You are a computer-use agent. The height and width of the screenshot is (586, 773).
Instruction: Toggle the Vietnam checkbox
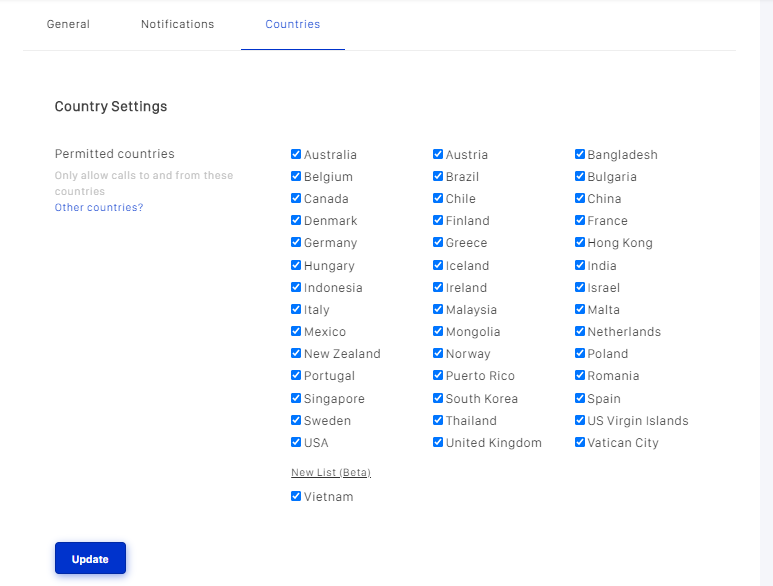coord(296,496)
